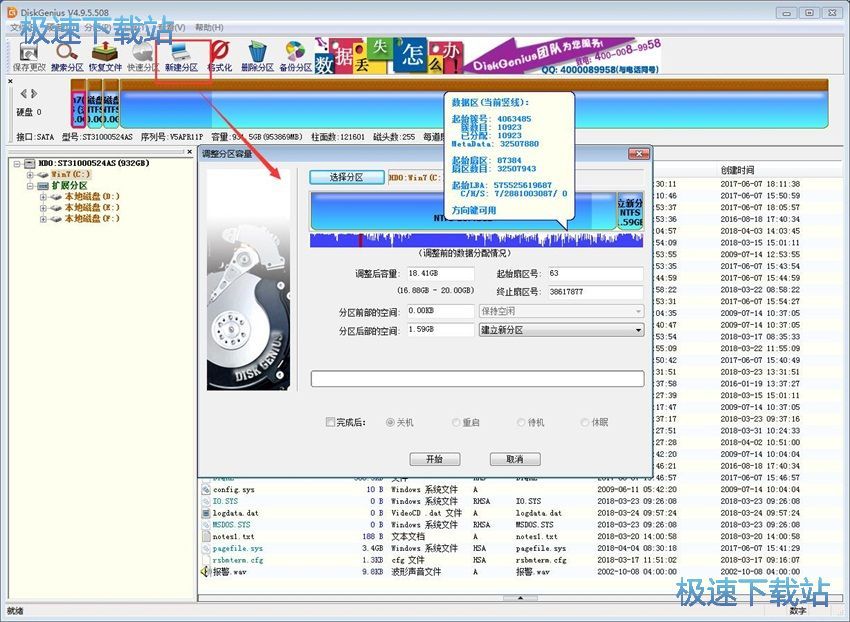Screen dimensions: 850x622
Task: Click the 调整后容量 field showing 18.41GB
Action: point(440,274)
